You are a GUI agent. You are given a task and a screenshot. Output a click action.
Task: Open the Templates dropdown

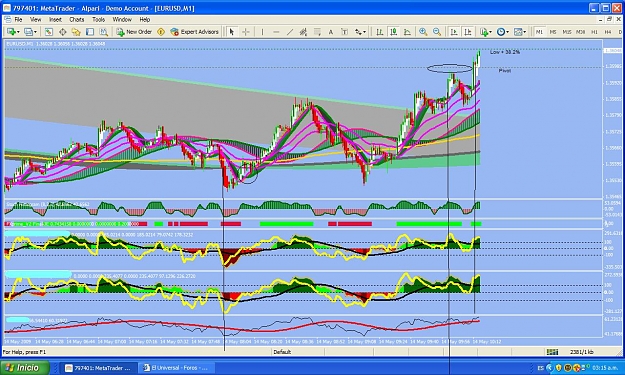pyautogui.click(x=520, y=32)
